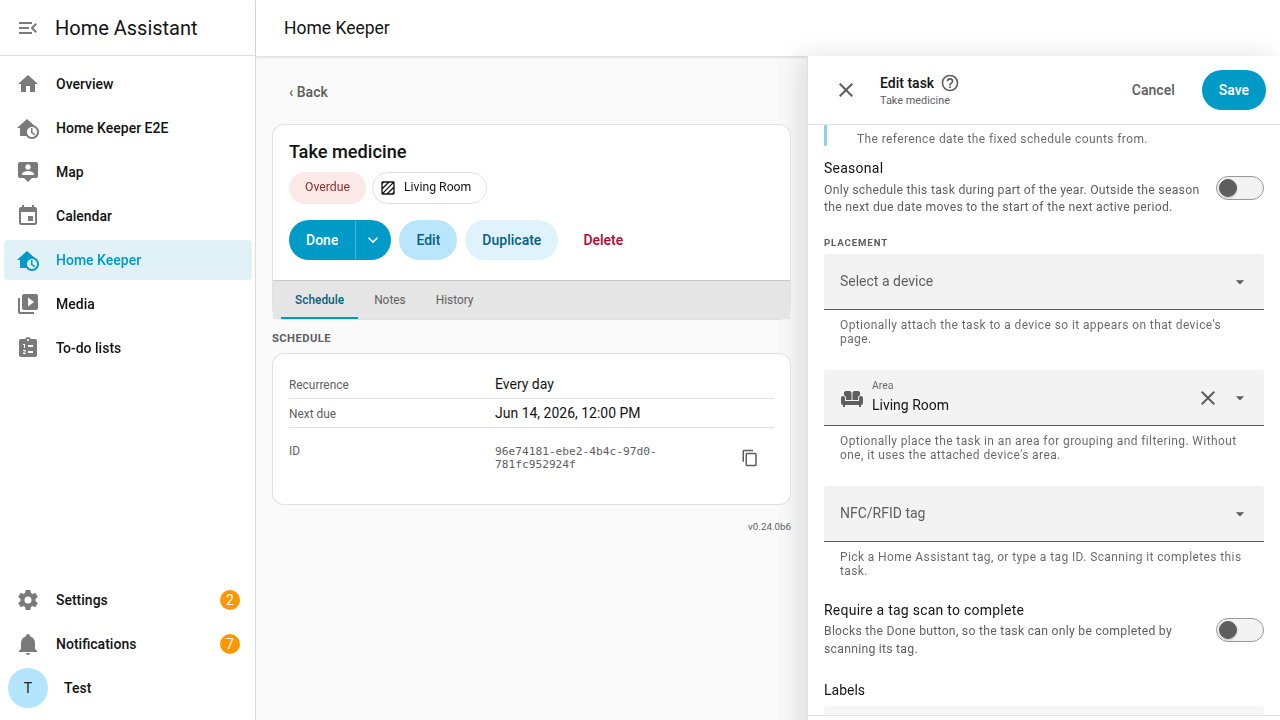The image size is (1280, 720).
Task: Click the Notifications badge showing 7
Action: tap(230, 644)
